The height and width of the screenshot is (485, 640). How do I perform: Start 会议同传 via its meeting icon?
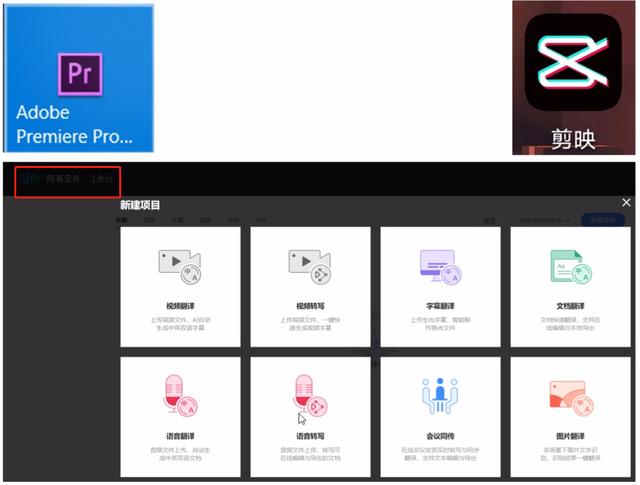440,395
